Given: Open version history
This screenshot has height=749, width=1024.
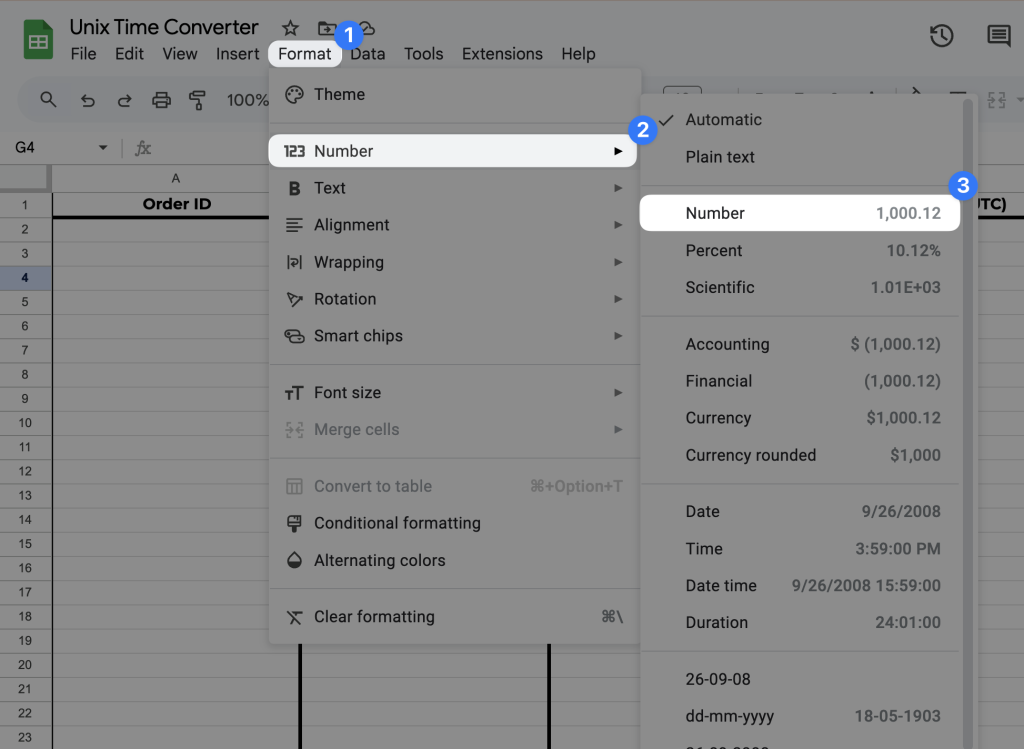Looking at the screenshot, I should tap(941, 35).
